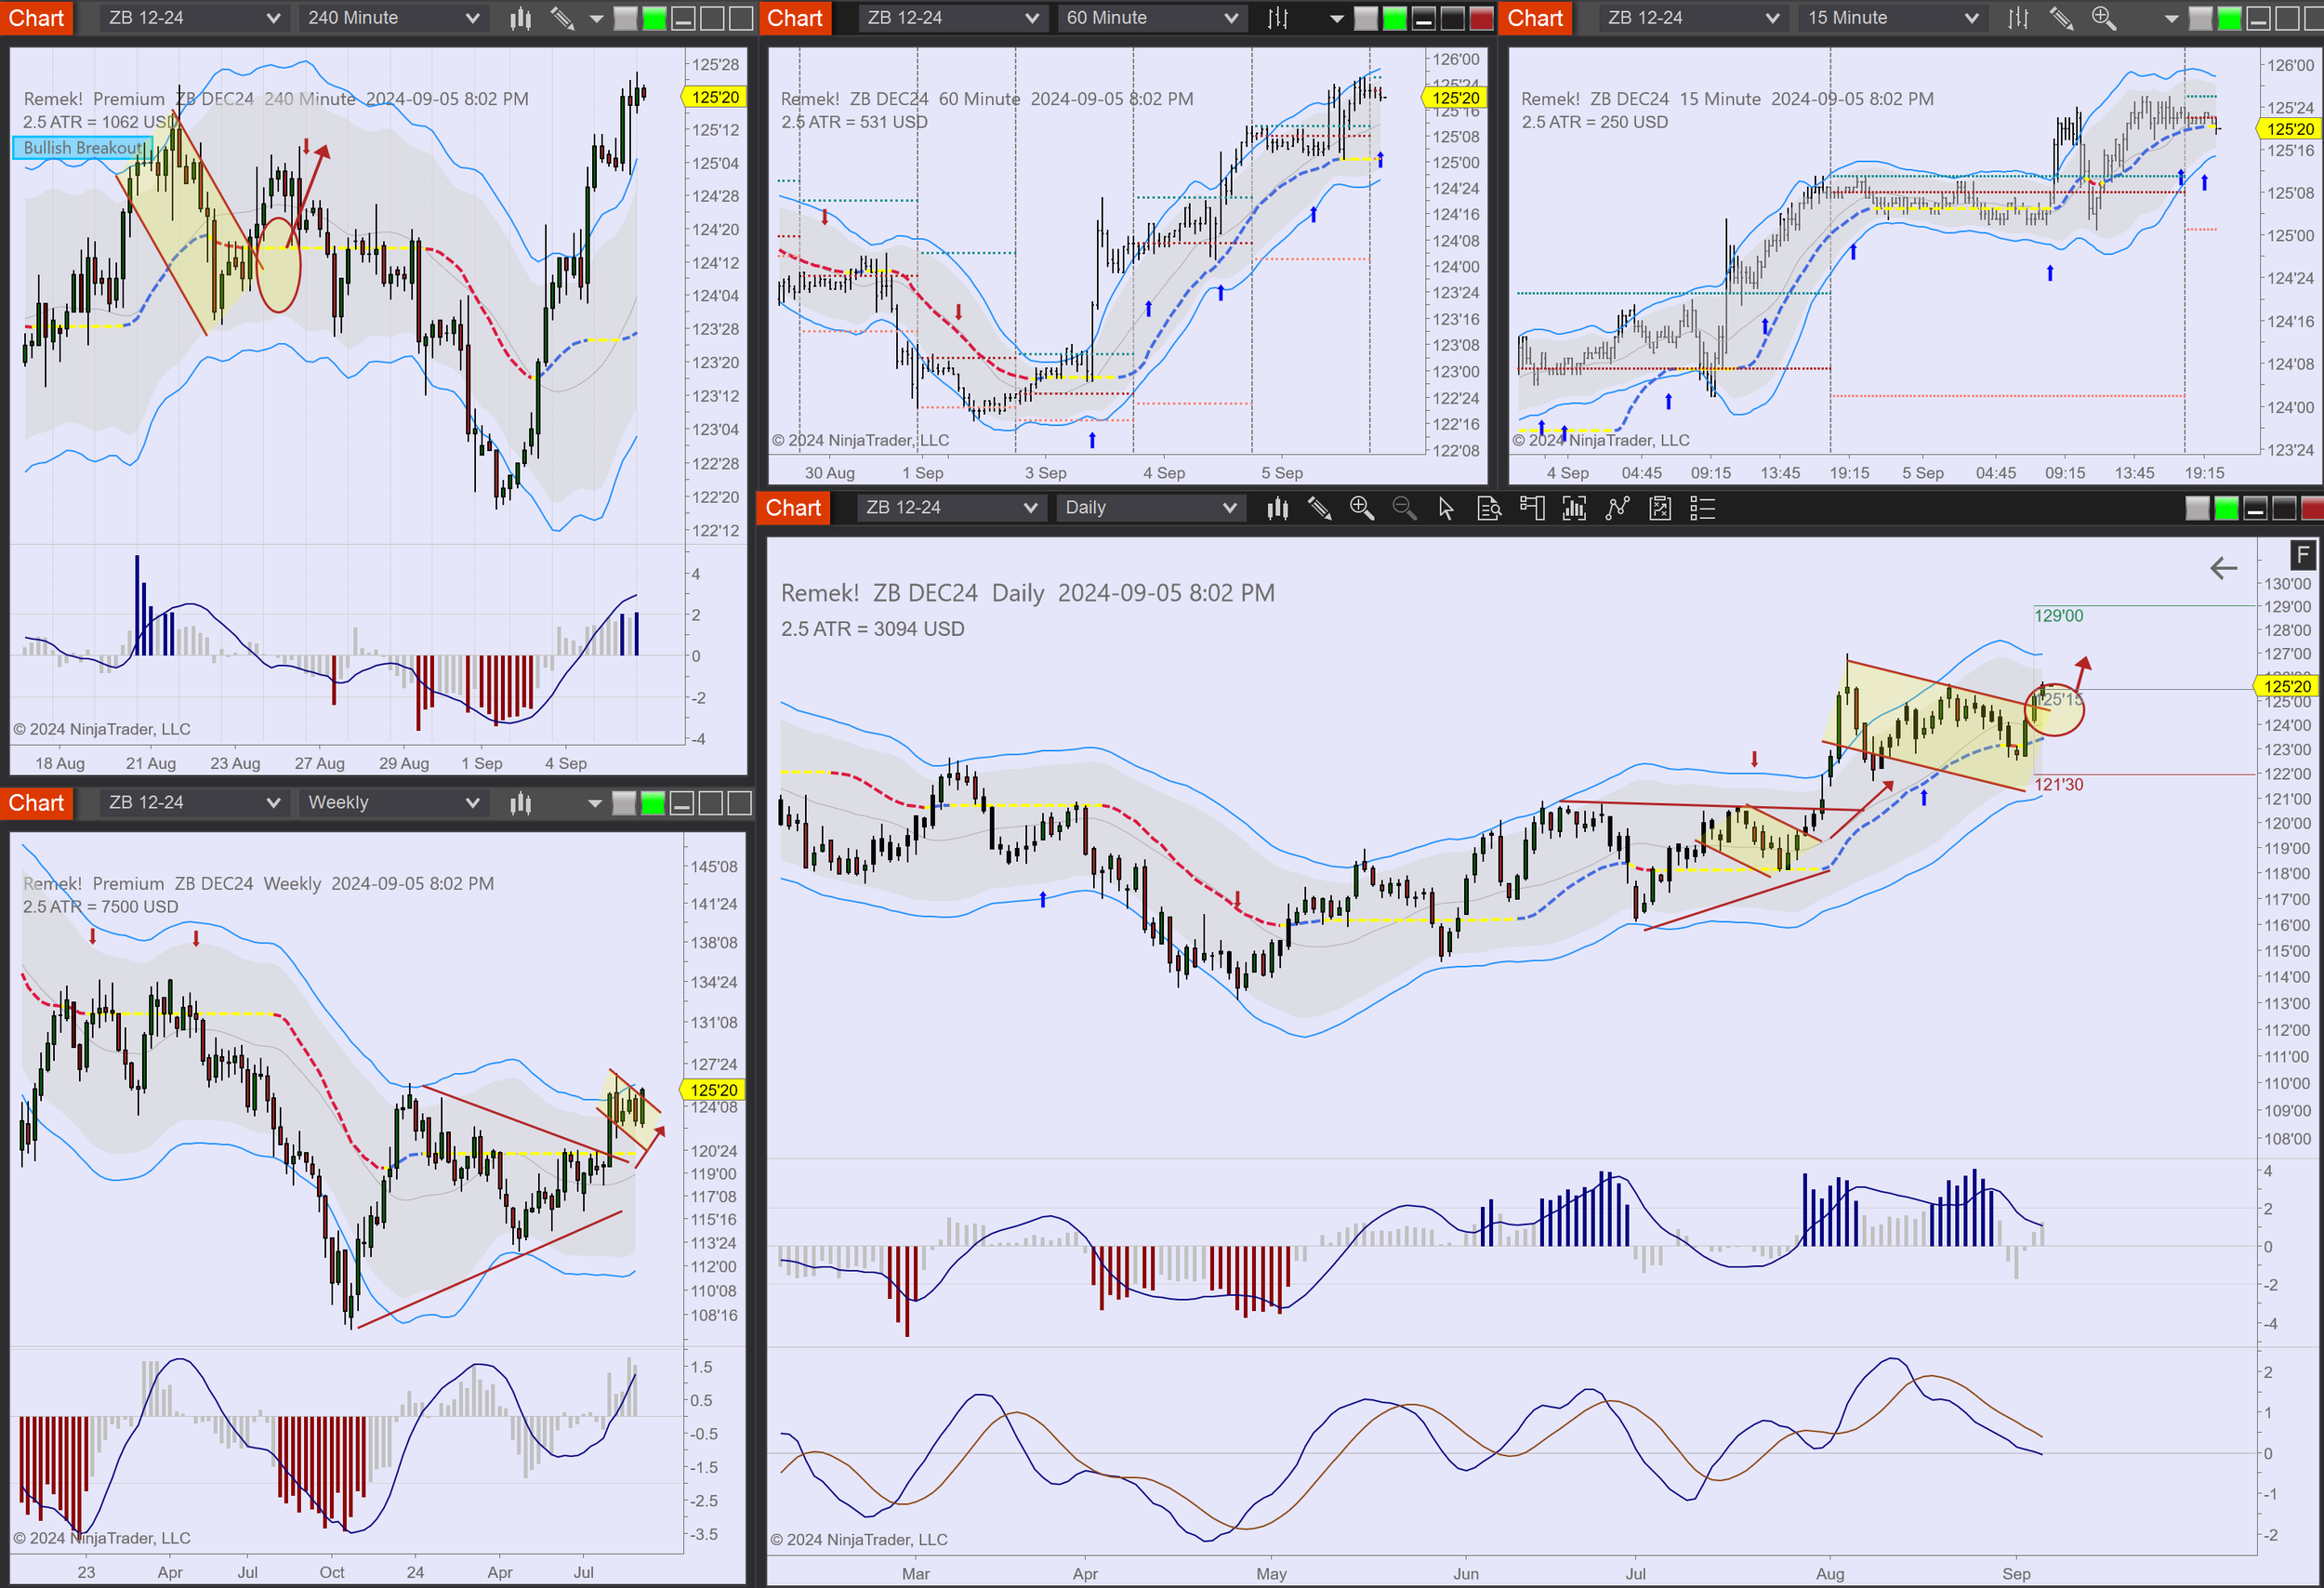Toggle the gray status square on the 60 Minute chart toolbar

coord(1365,17)
